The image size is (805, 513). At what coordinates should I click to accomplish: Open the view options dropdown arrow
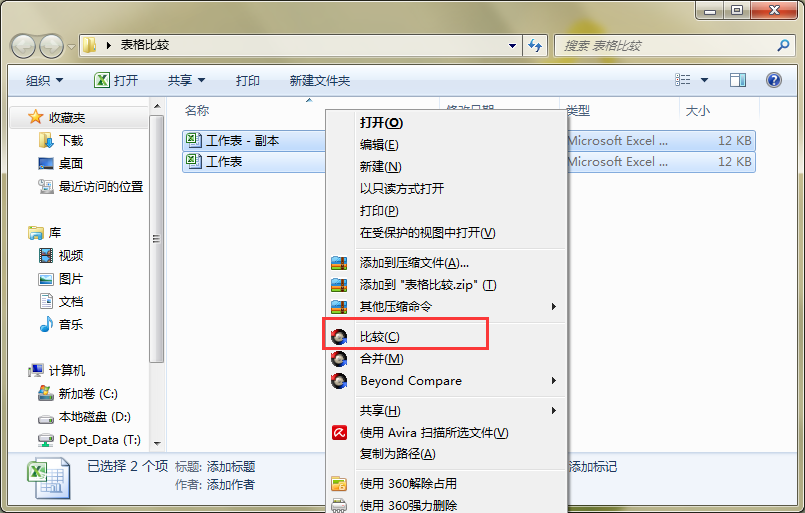(x=704, y=80)
